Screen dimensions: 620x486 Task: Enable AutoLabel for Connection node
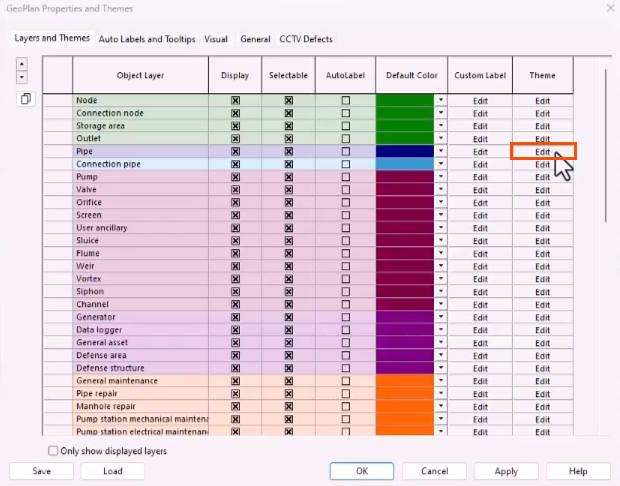click(346, 113)
